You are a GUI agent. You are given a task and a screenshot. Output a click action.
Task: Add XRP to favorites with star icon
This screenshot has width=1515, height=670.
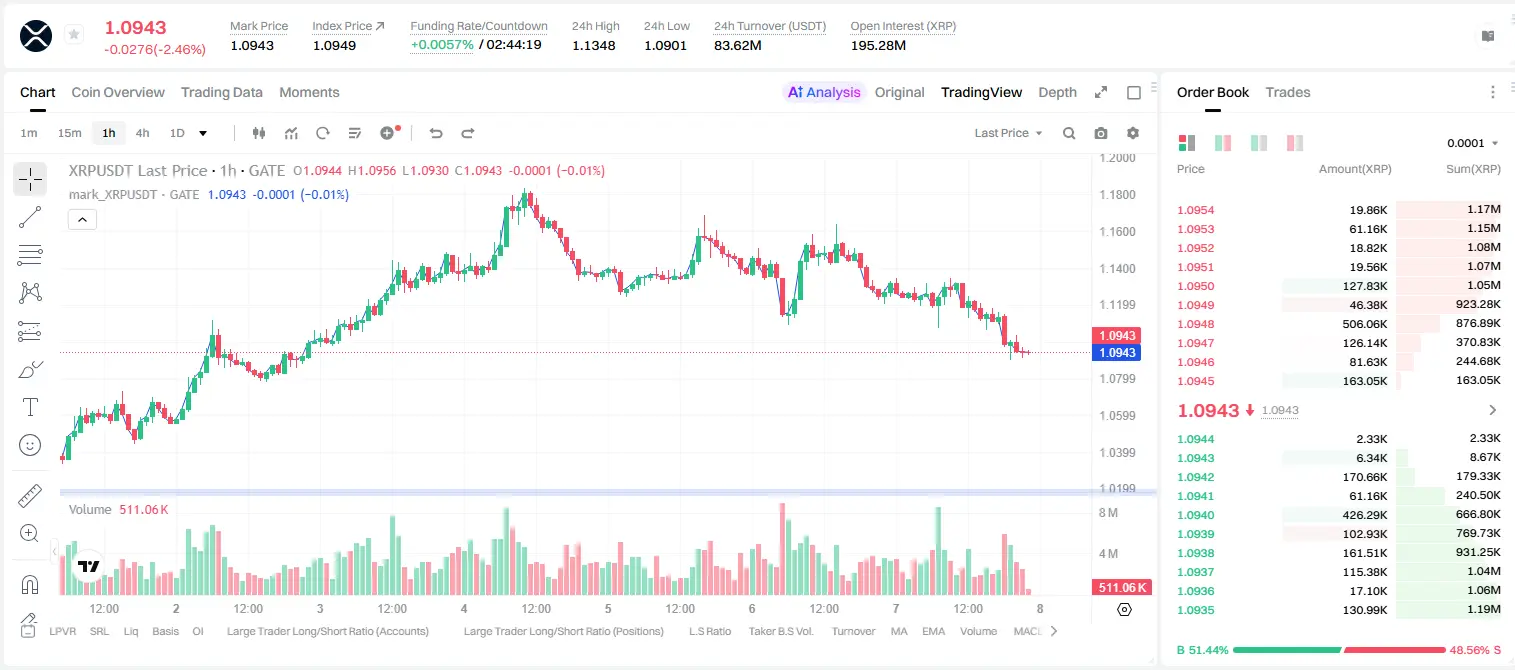(74, 35)
